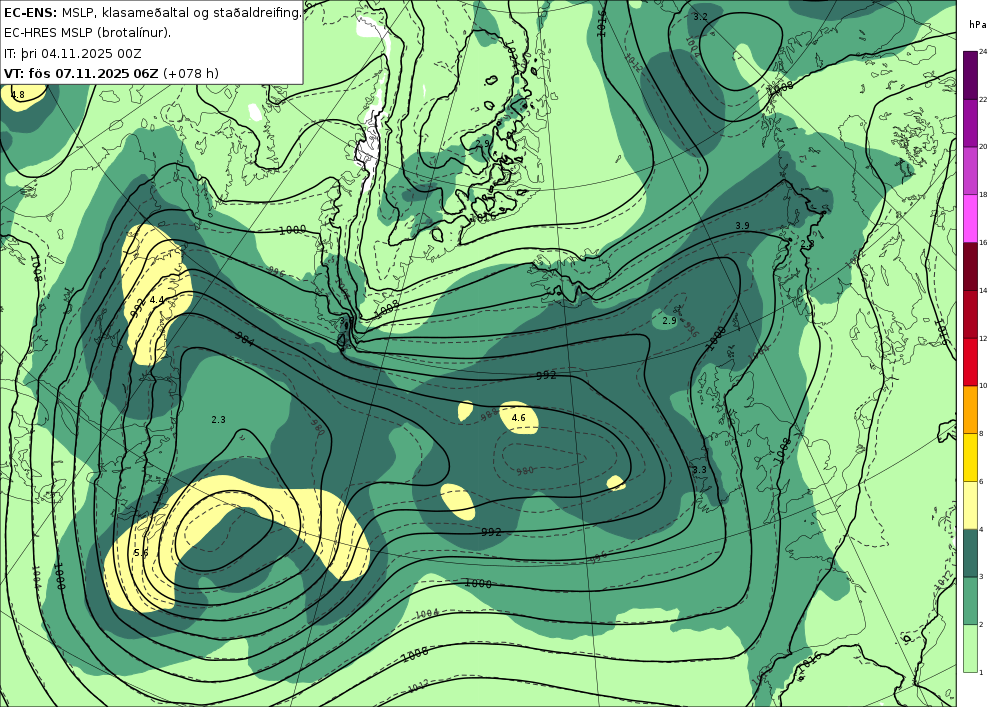Click the '4.8' spread value on the map

tap(18, 95)
